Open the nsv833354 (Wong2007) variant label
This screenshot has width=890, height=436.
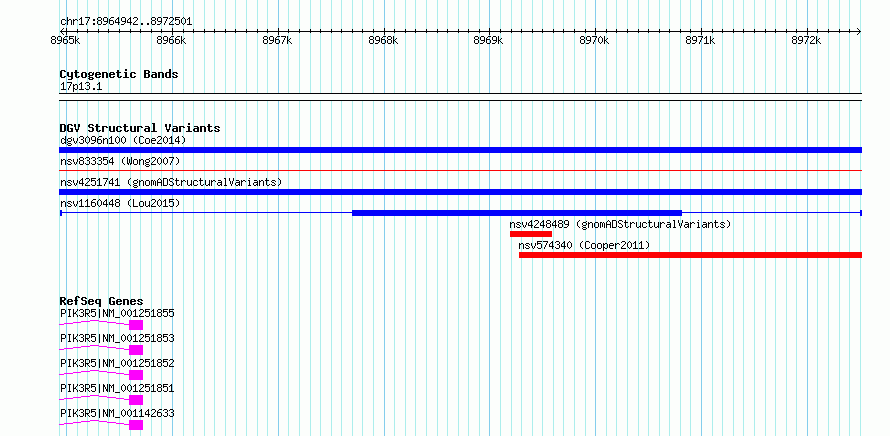tap(120, 162)
